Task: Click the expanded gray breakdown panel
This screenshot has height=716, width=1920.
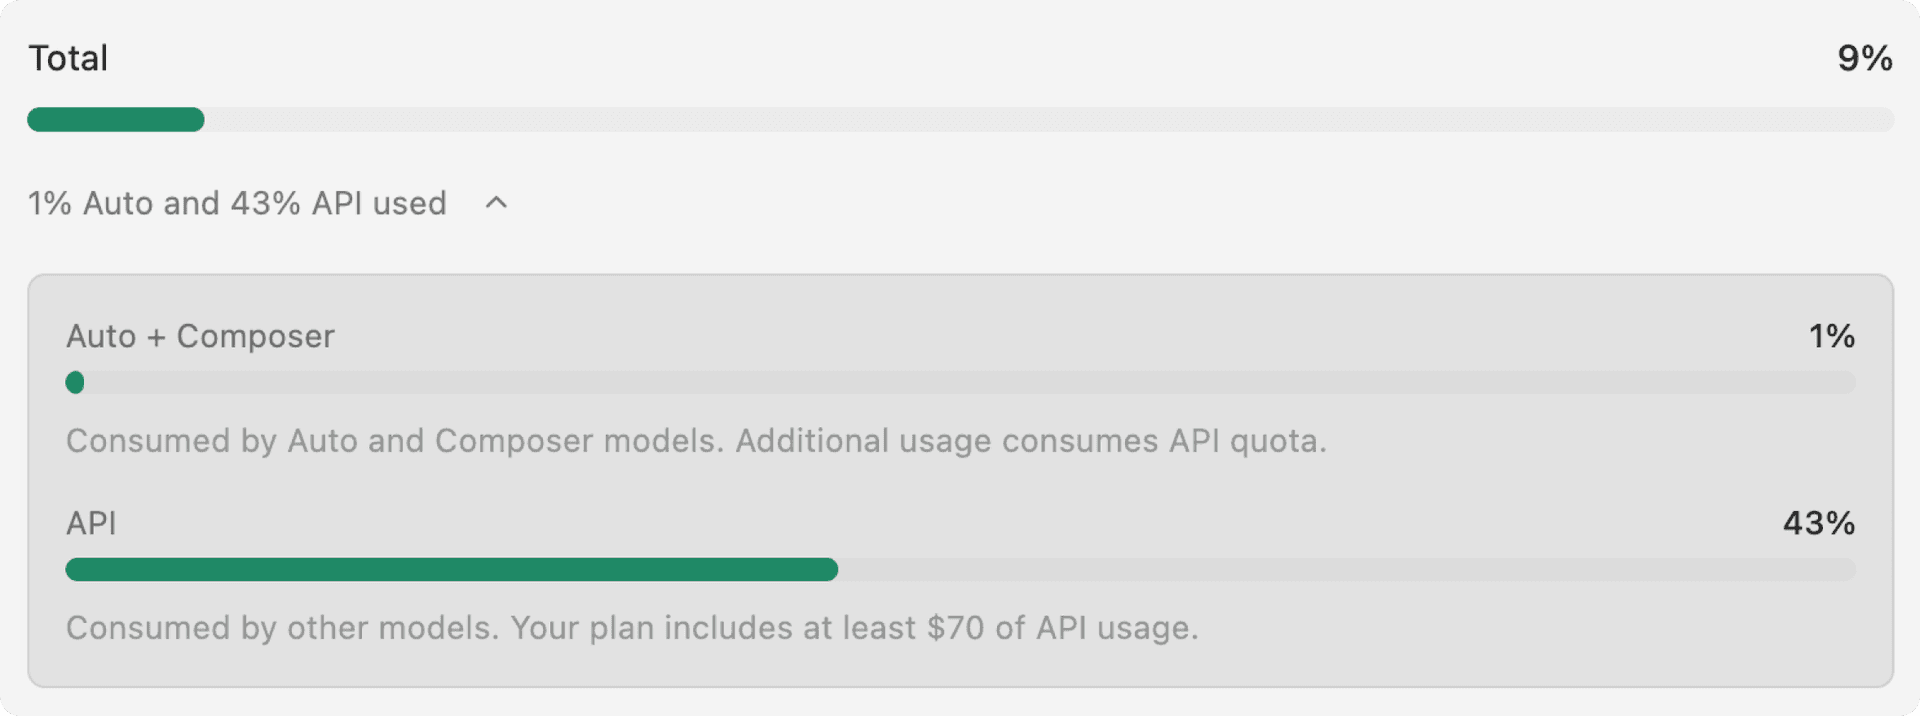Action: point(960,480)
